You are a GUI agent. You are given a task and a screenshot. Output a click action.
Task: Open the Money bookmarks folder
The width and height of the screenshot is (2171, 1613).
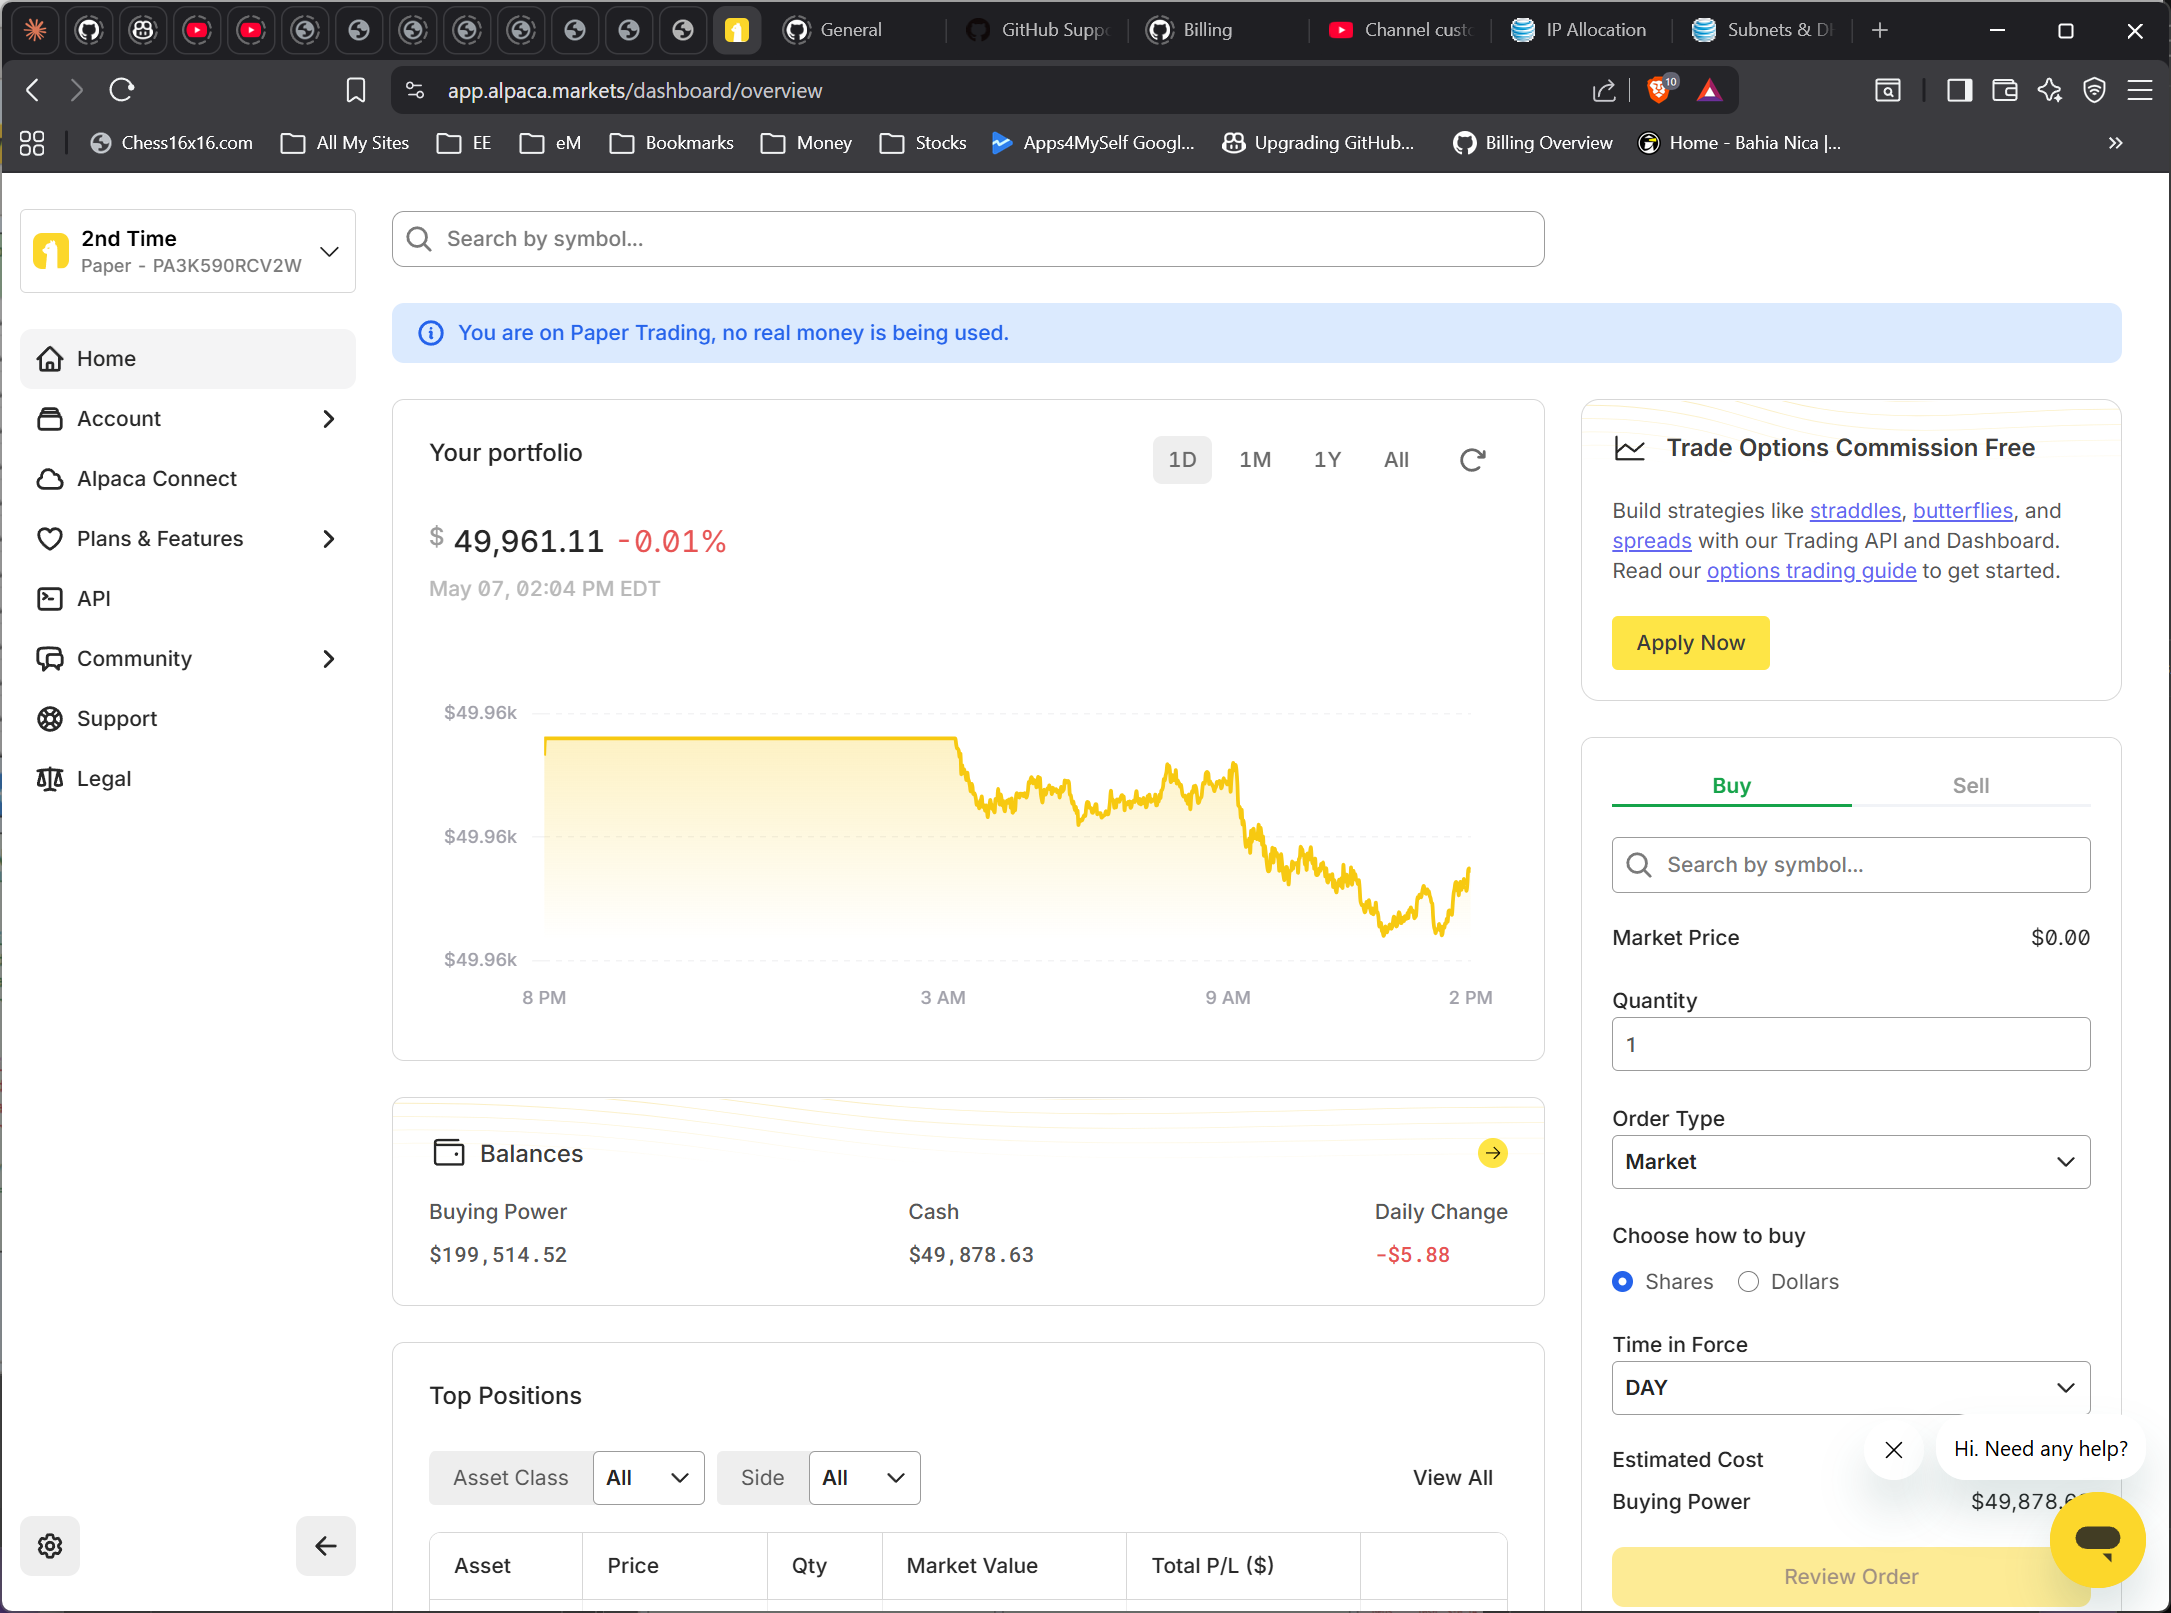point(806,143)
